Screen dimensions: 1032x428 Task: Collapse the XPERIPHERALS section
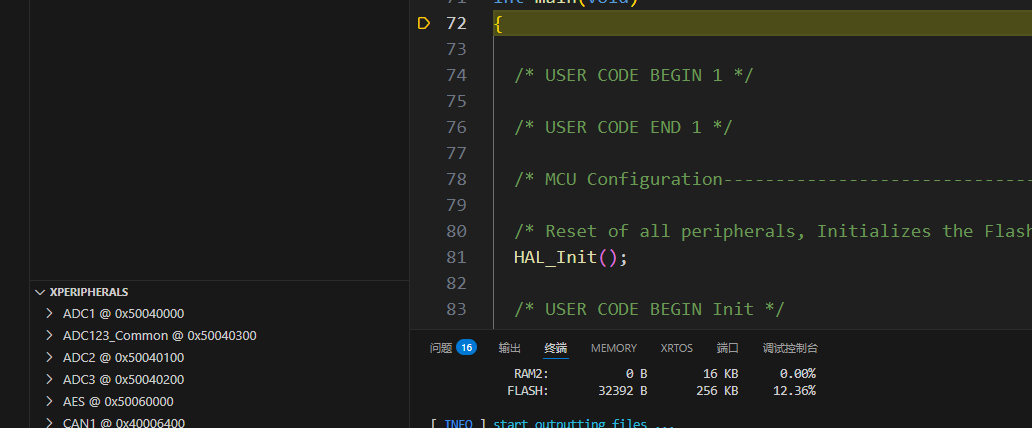point(40,292)
